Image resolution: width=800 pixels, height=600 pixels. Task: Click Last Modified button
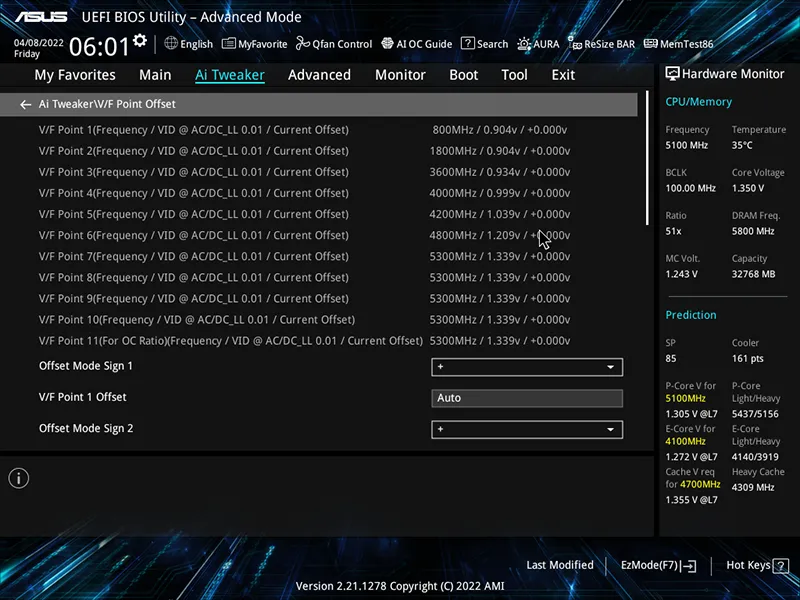pos(560,565)
